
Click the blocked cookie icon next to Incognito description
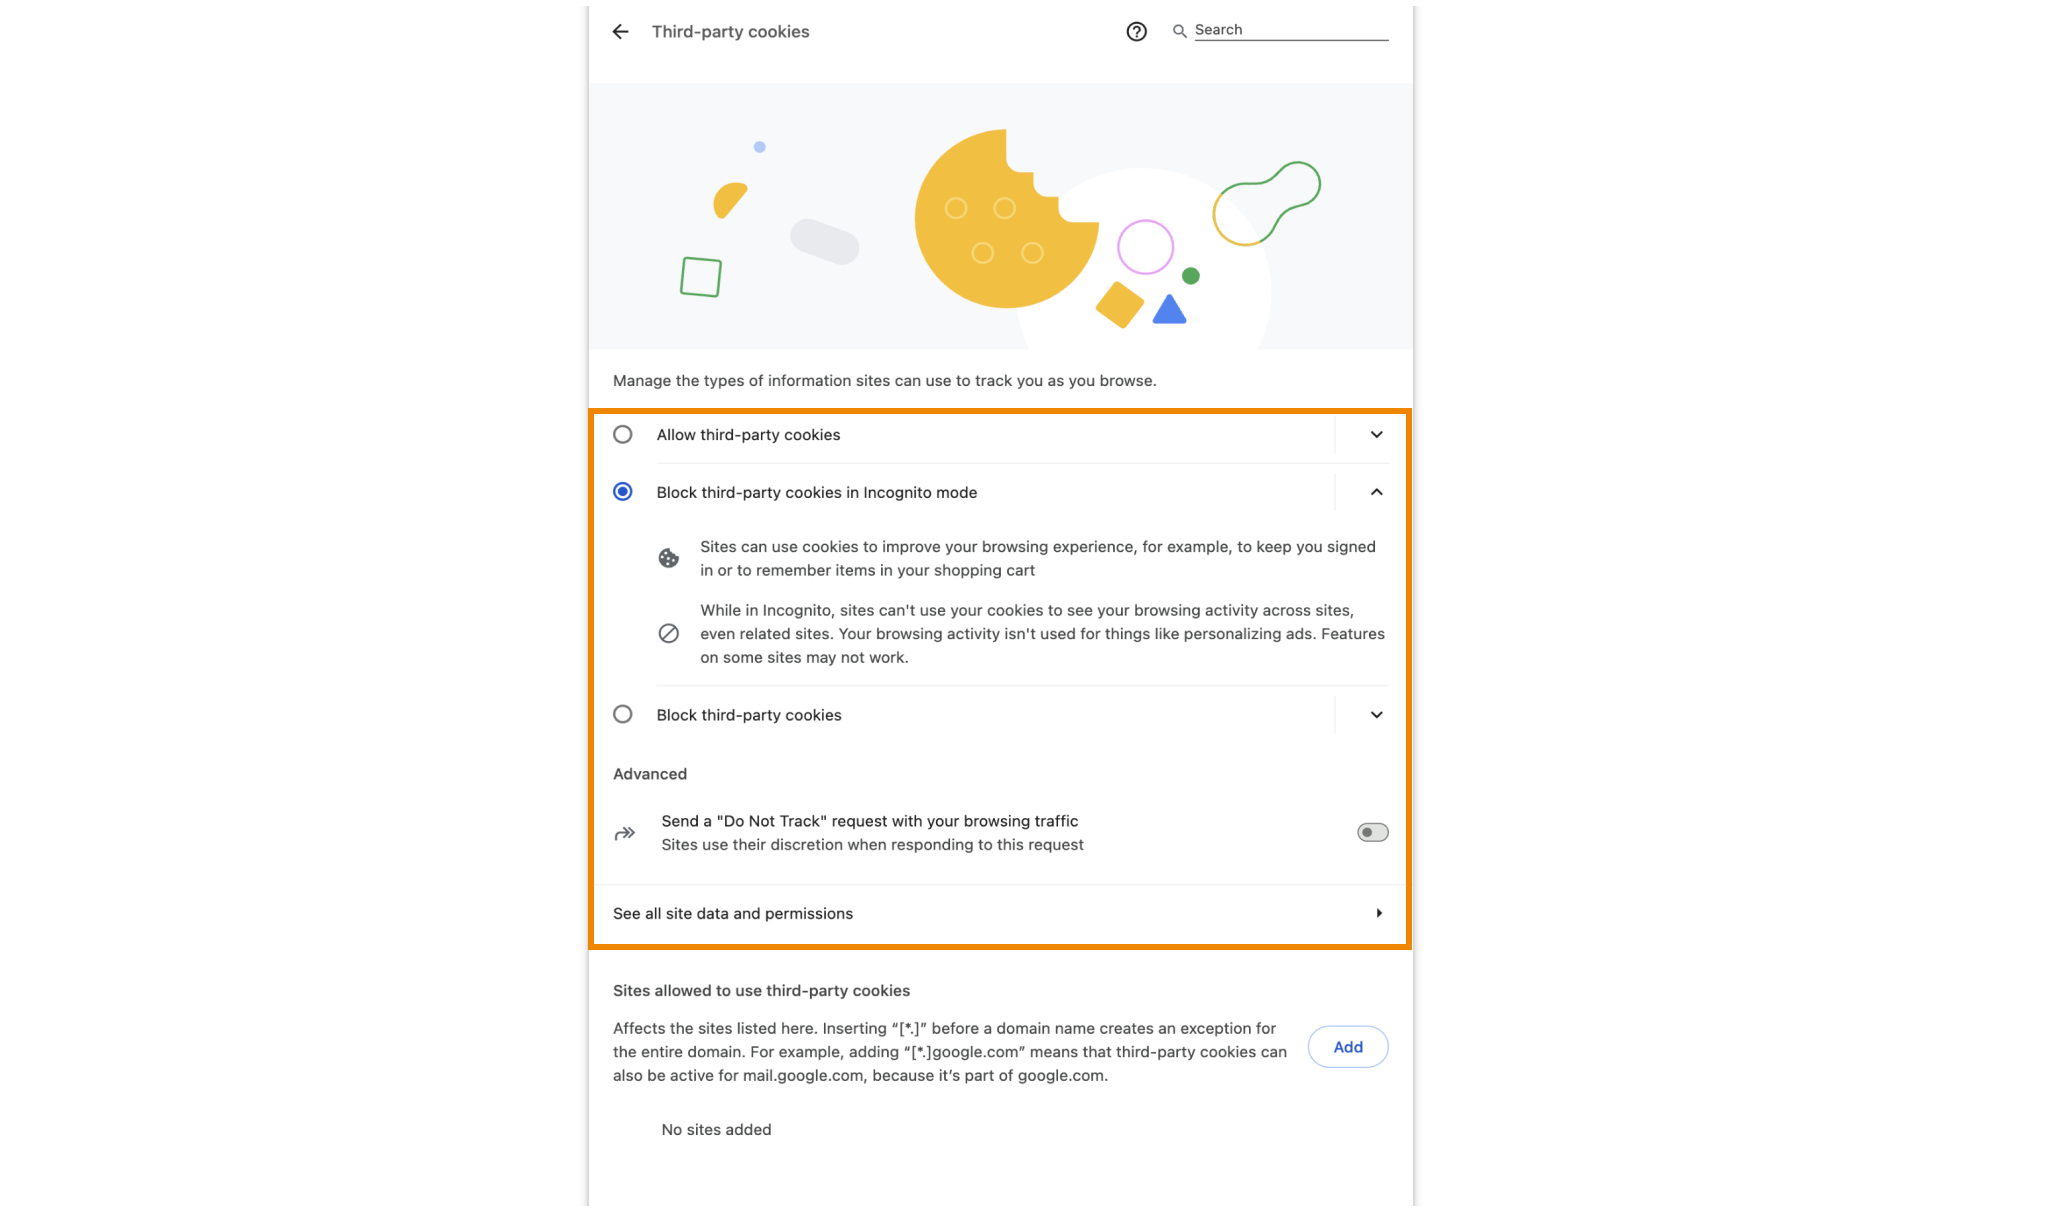668,632
